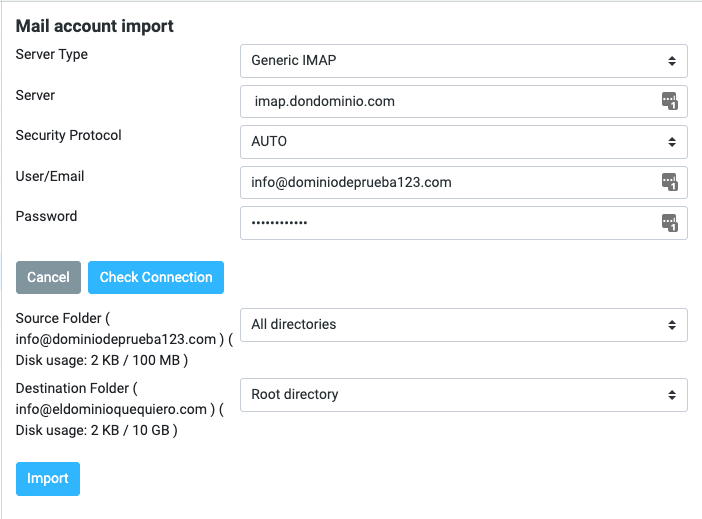Click the Password label text
The image size is (702, 519).
(46, 216)
